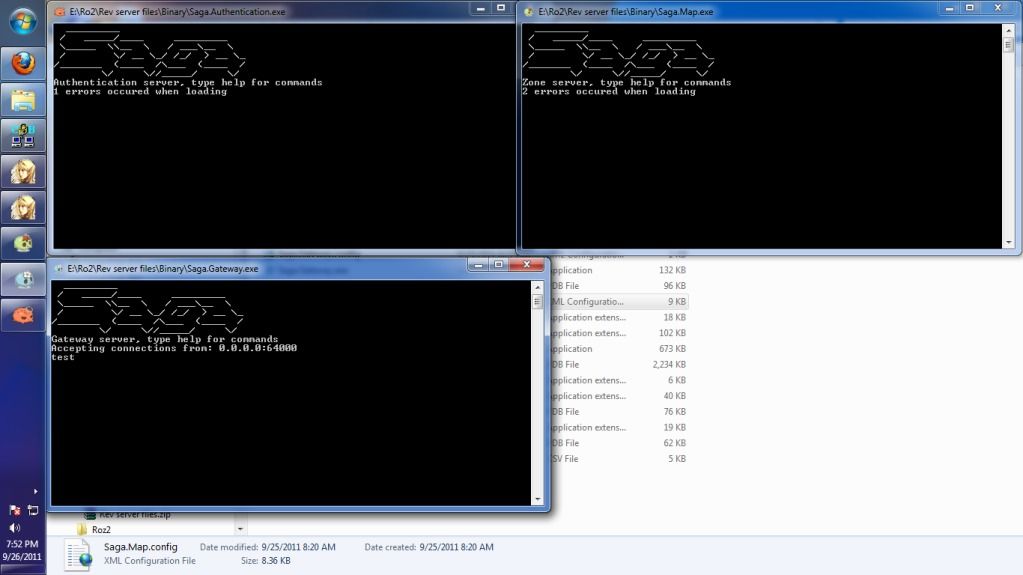
Task: Launch Firefox from the taskbar
Action: (22, 64)
